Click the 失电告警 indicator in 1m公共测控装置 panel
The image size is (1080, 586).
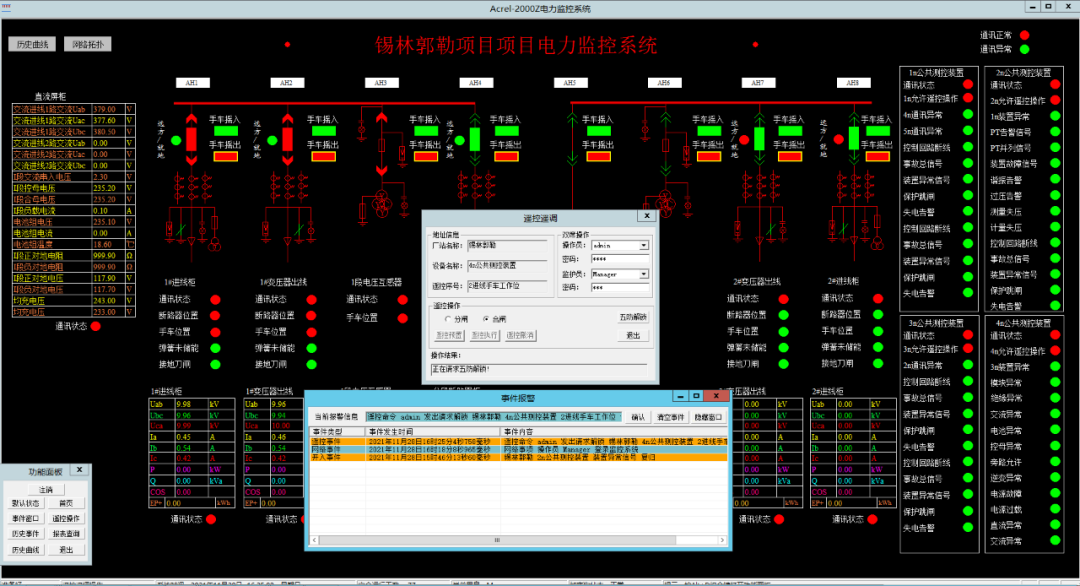click(x=966, y=209)
